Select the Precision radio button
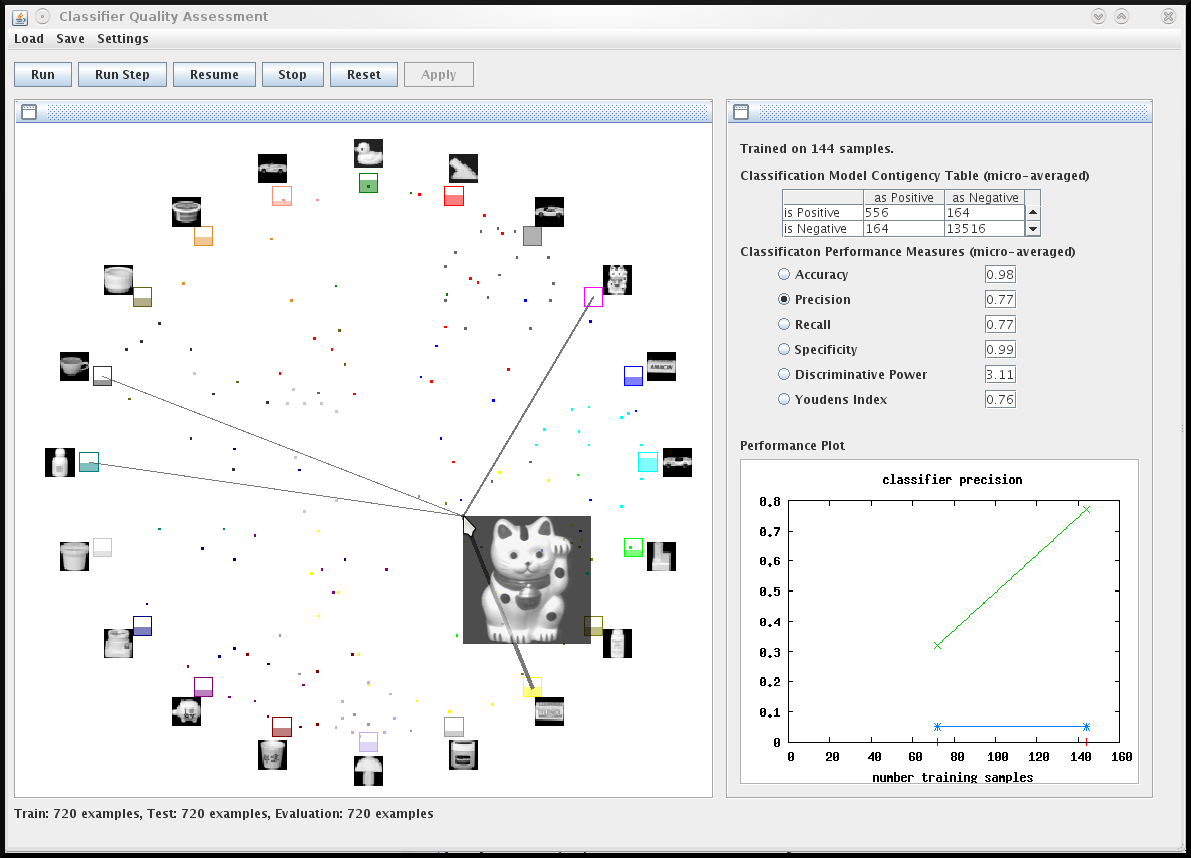The image size is (1191, 858). 784,299
